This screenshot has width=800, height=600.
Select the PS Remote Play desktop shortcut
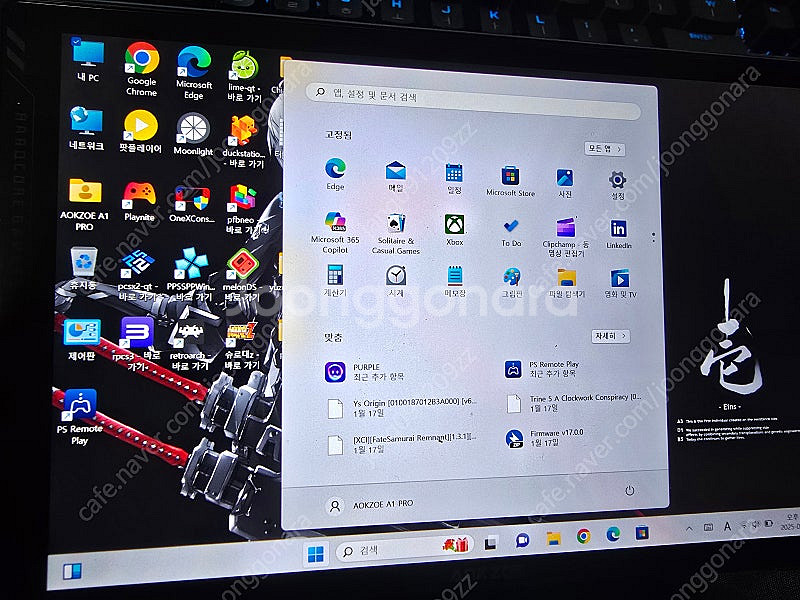click(x=80, y=417)
